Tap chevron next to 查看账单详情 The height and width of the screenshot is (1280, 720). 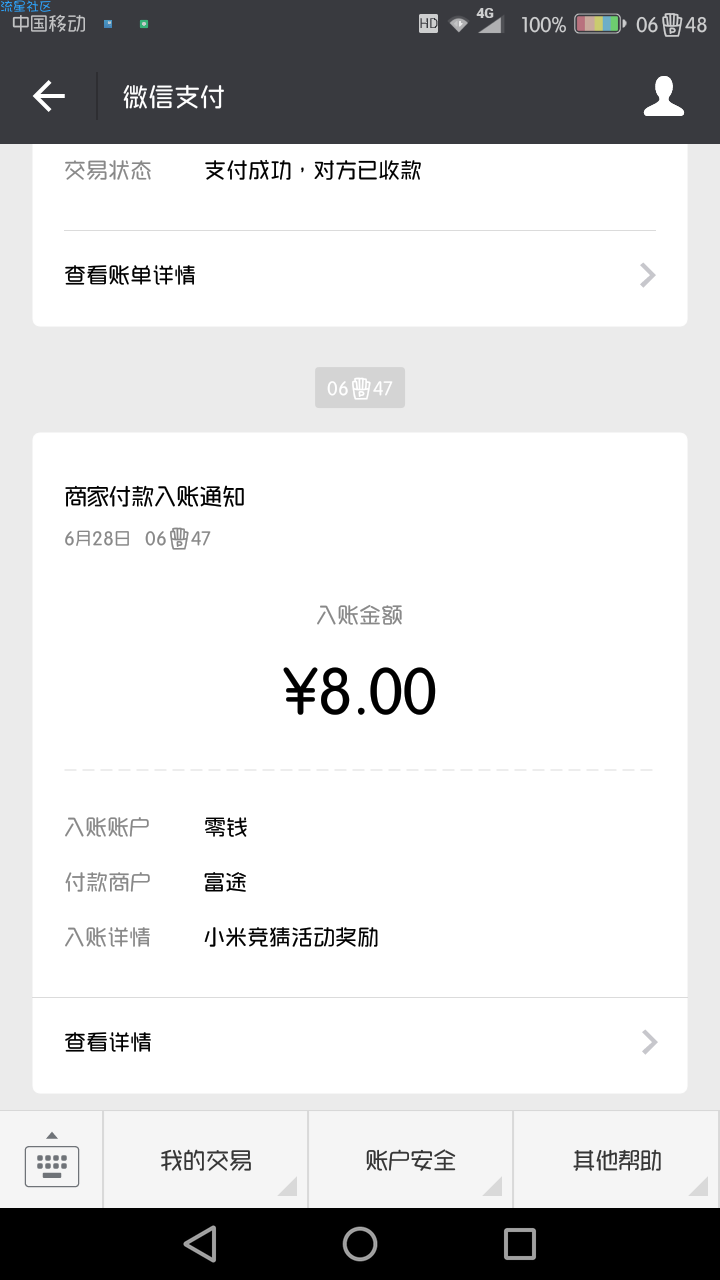648,275
